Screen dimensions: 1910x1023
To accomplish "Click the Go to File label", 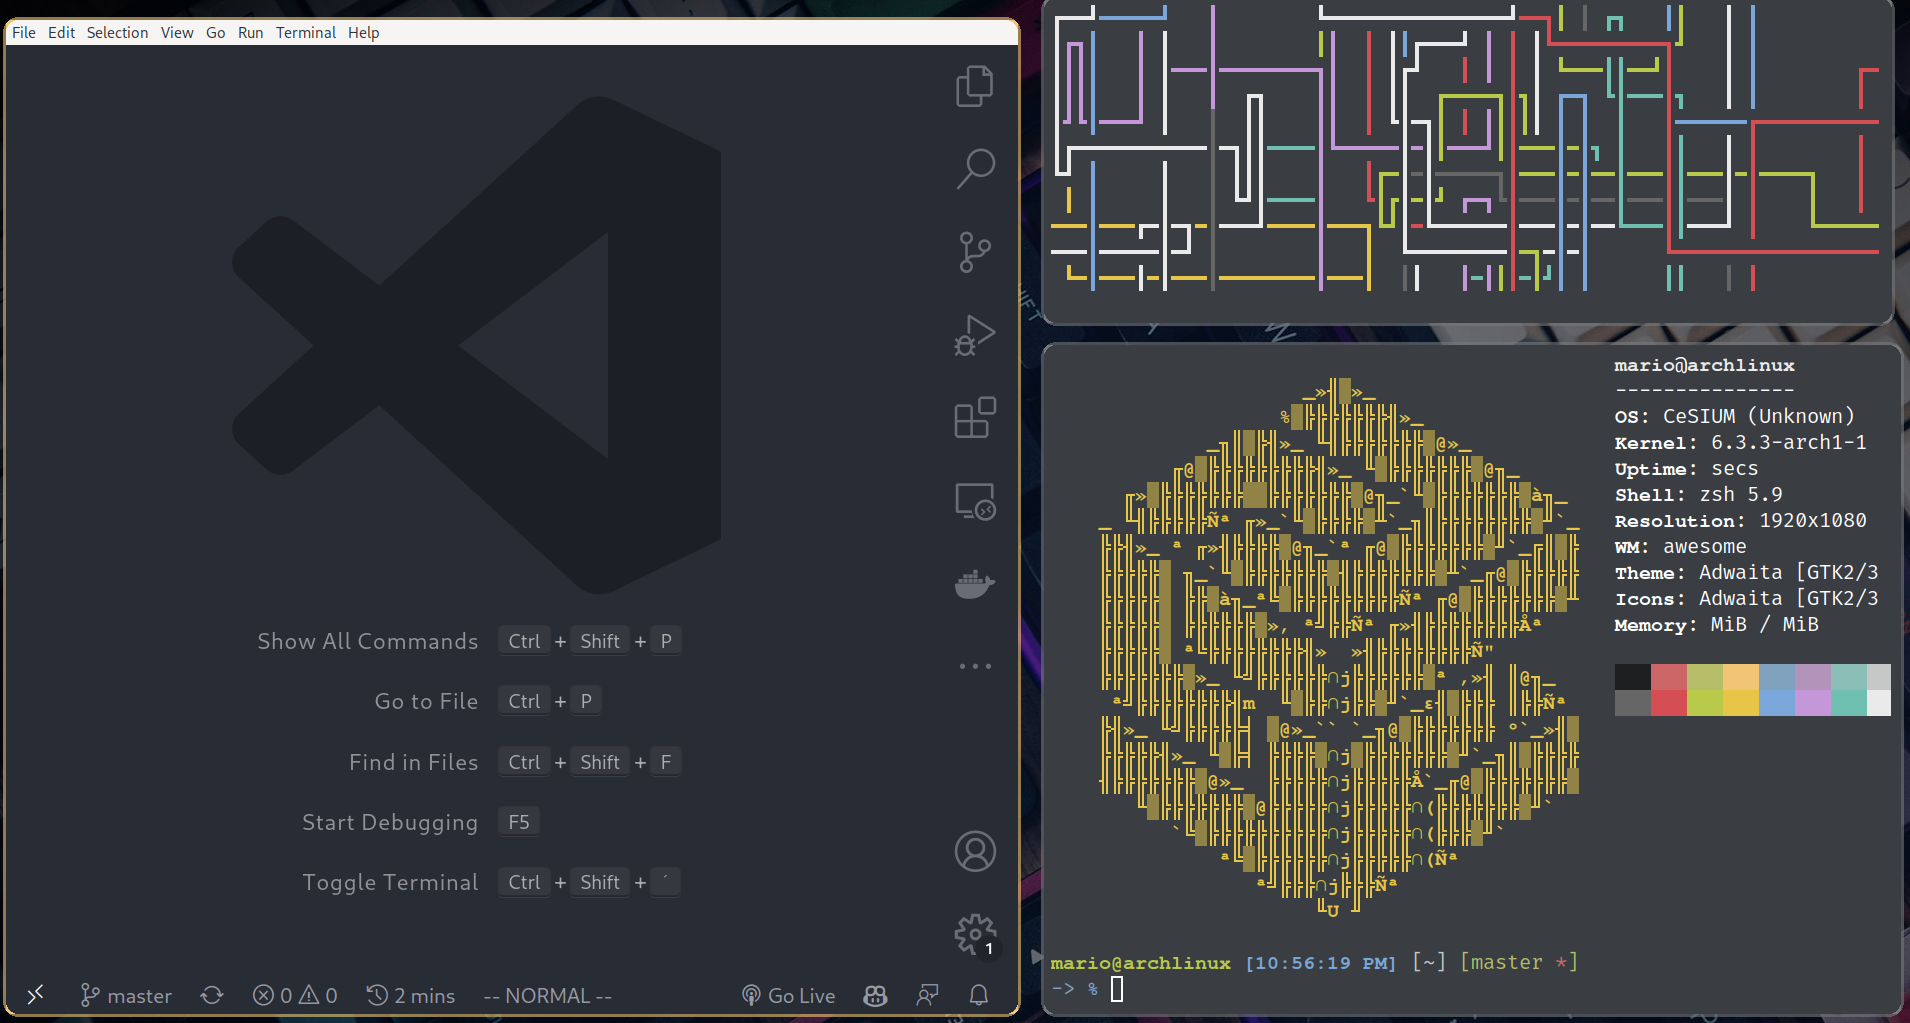I will (x=426, y=701).
